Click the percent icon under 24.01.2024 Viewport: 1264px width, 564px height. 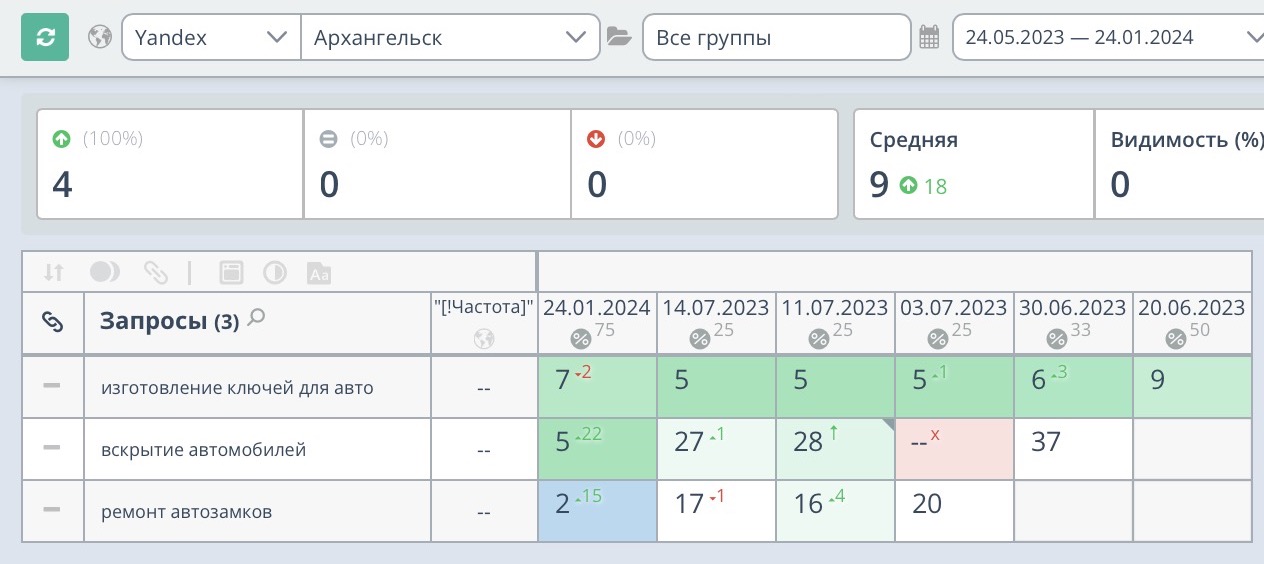coord(580,339)
